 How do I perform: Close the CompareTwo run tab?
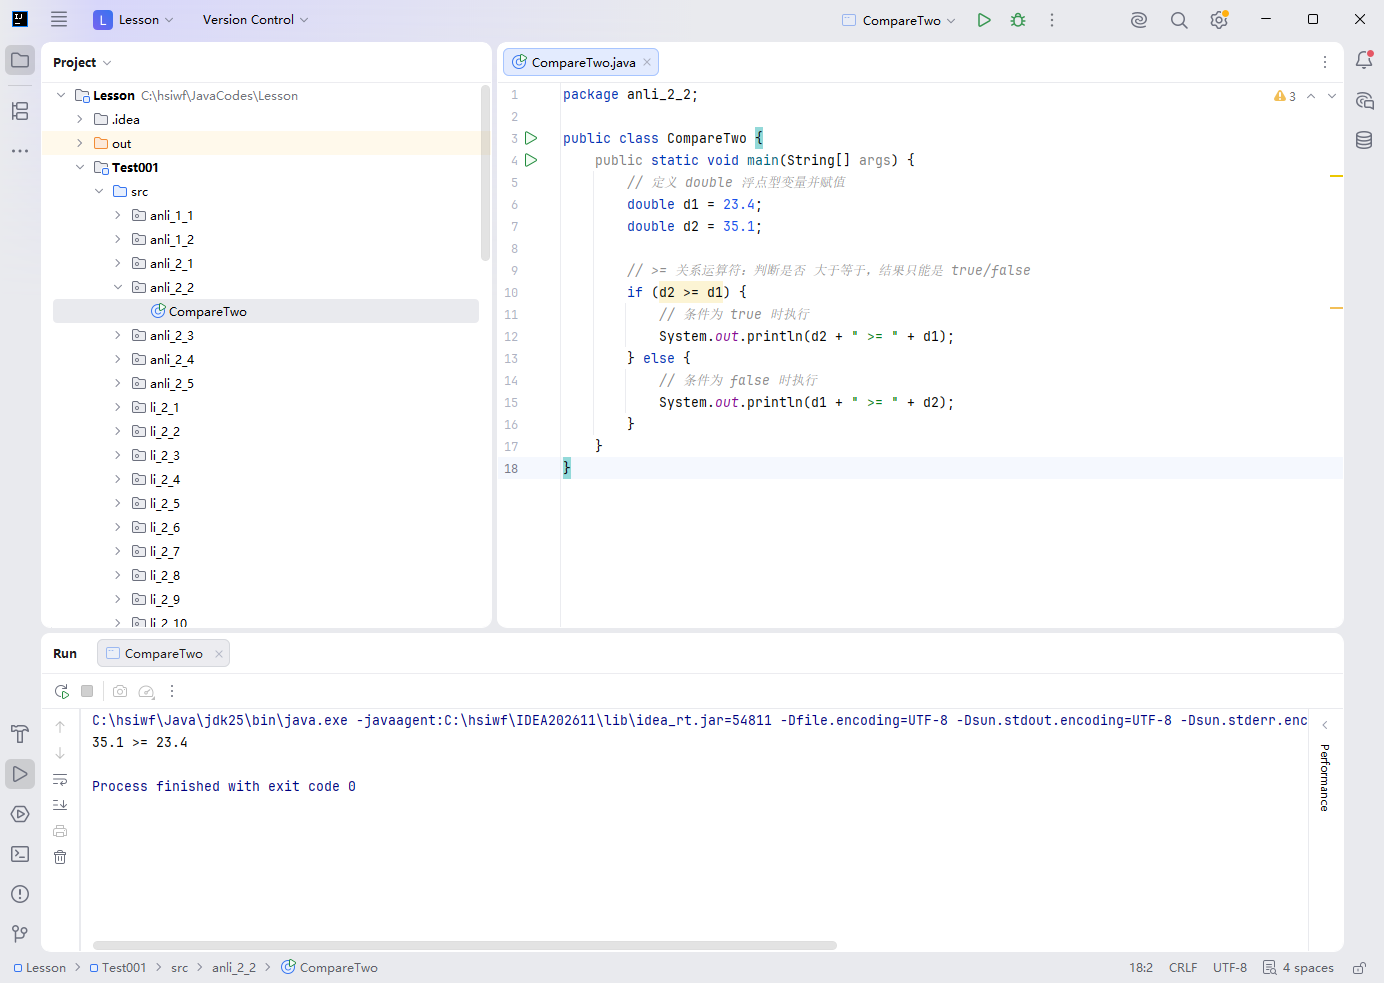tap(219, 654)
